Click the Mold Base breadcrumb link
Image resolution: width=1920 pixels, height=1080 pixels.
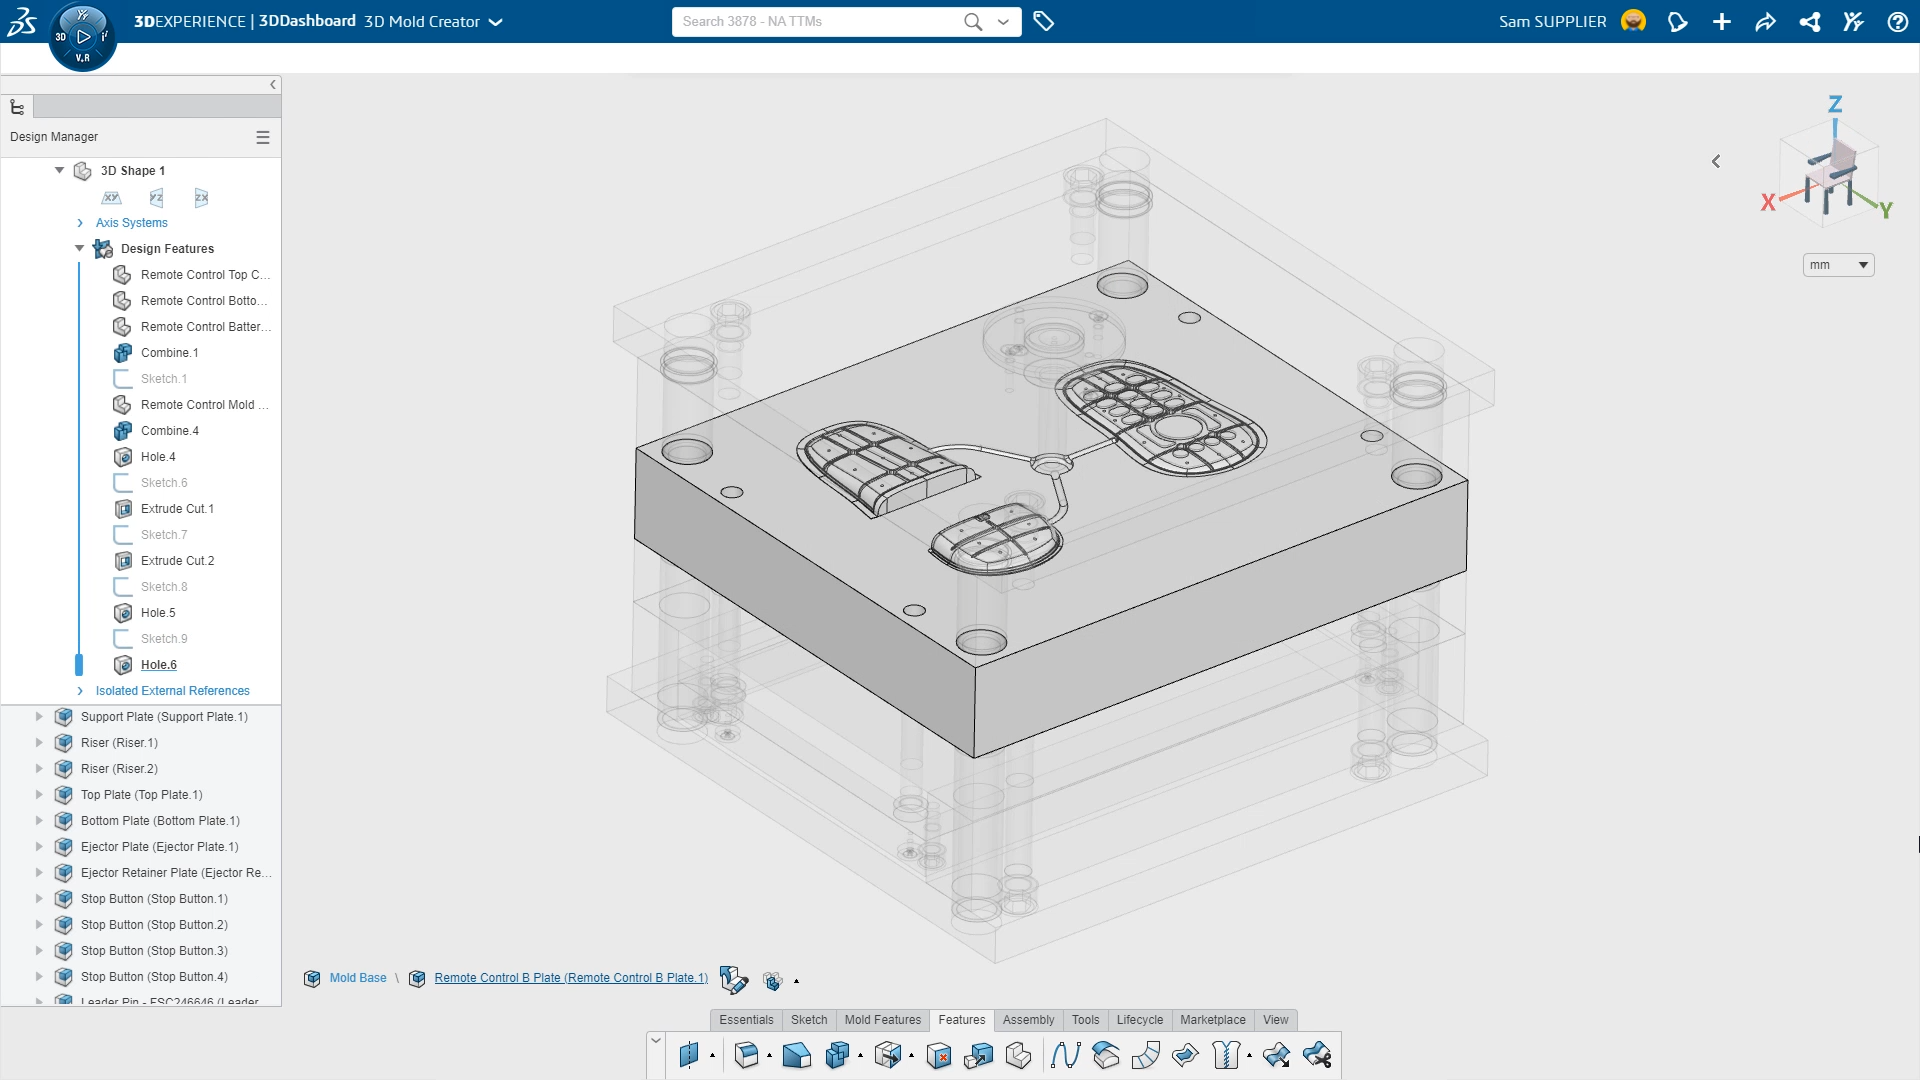coord(357,977)
